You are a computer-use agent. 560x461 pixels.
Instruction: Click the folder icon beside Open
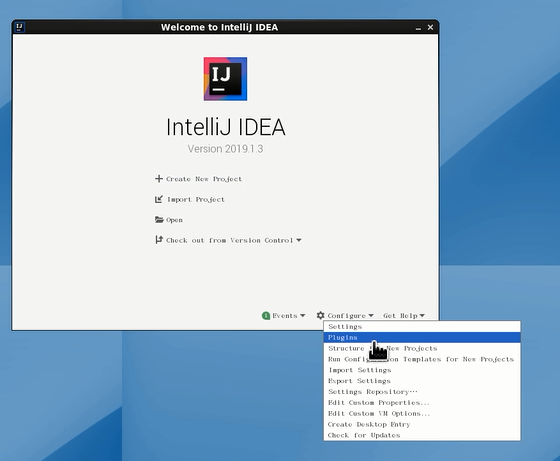click(159, 220)
